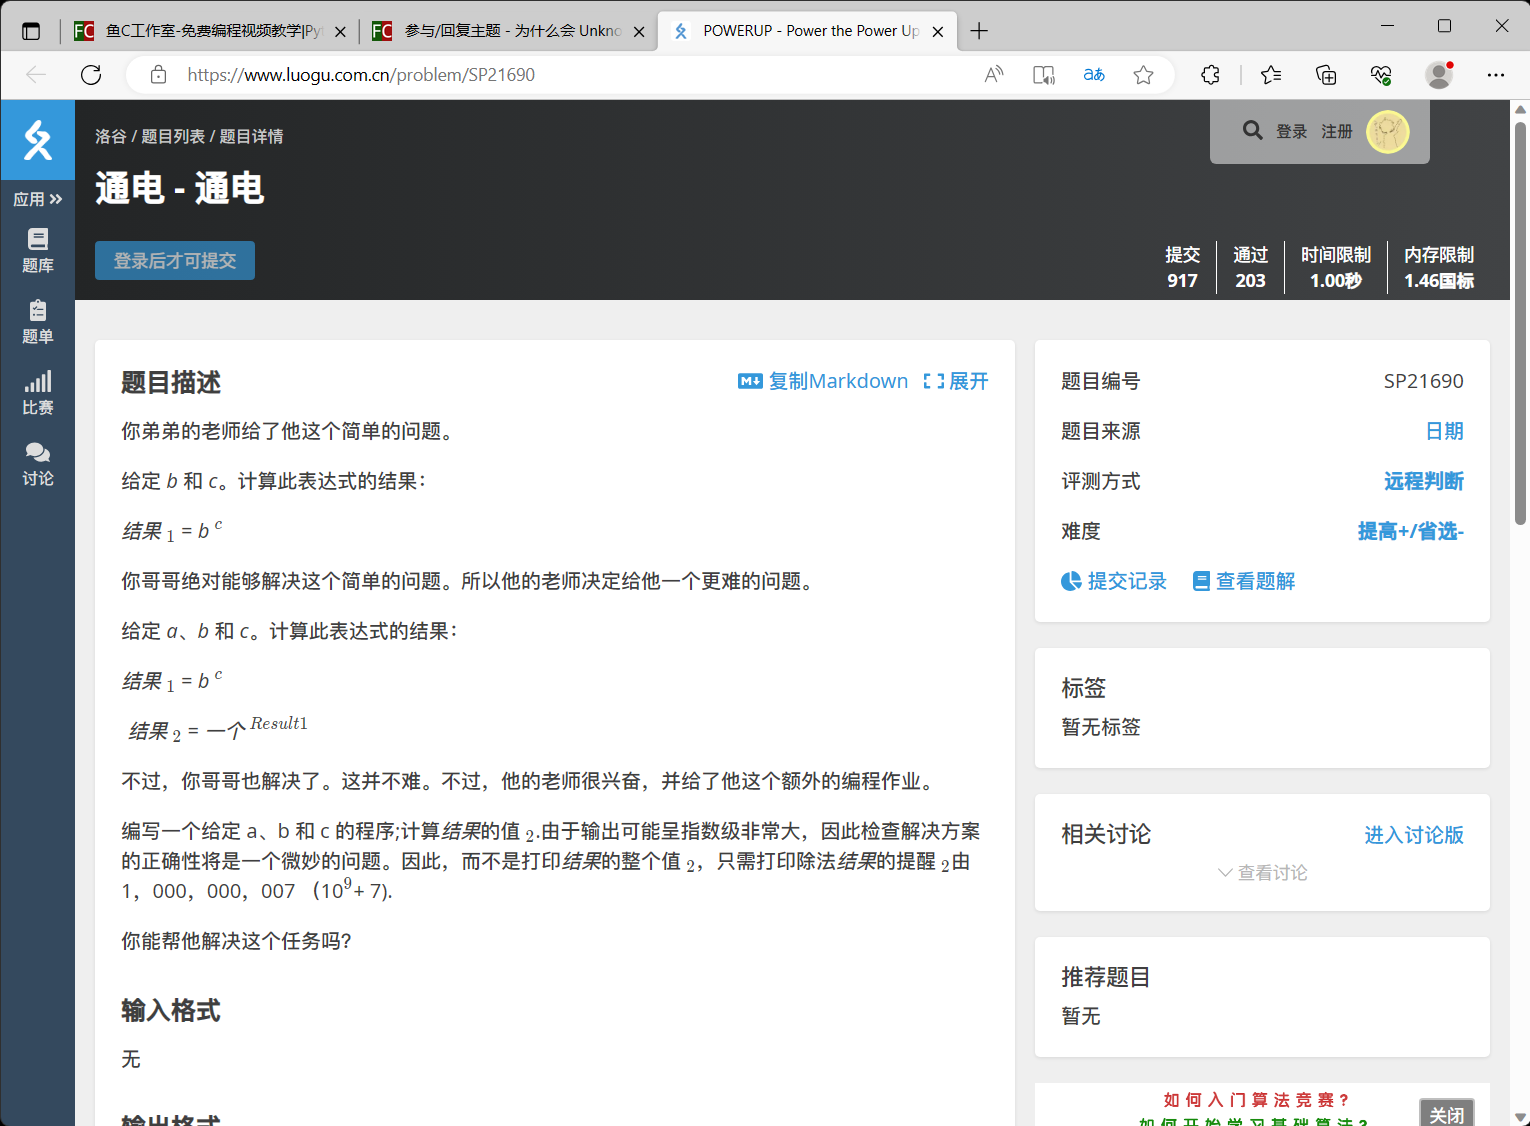1530x1126 pixels.
Task: Open browser settings and more menu
Action: [1496, 75]
